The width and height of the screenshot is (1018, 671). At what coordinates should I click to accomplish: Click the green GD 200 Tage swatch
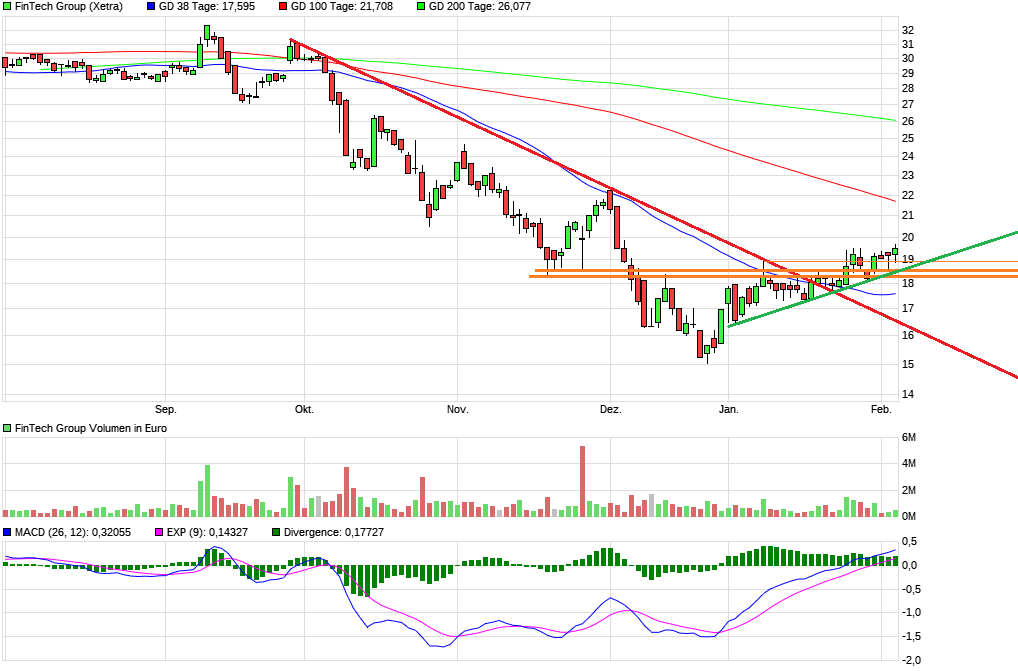pos(421,6)
